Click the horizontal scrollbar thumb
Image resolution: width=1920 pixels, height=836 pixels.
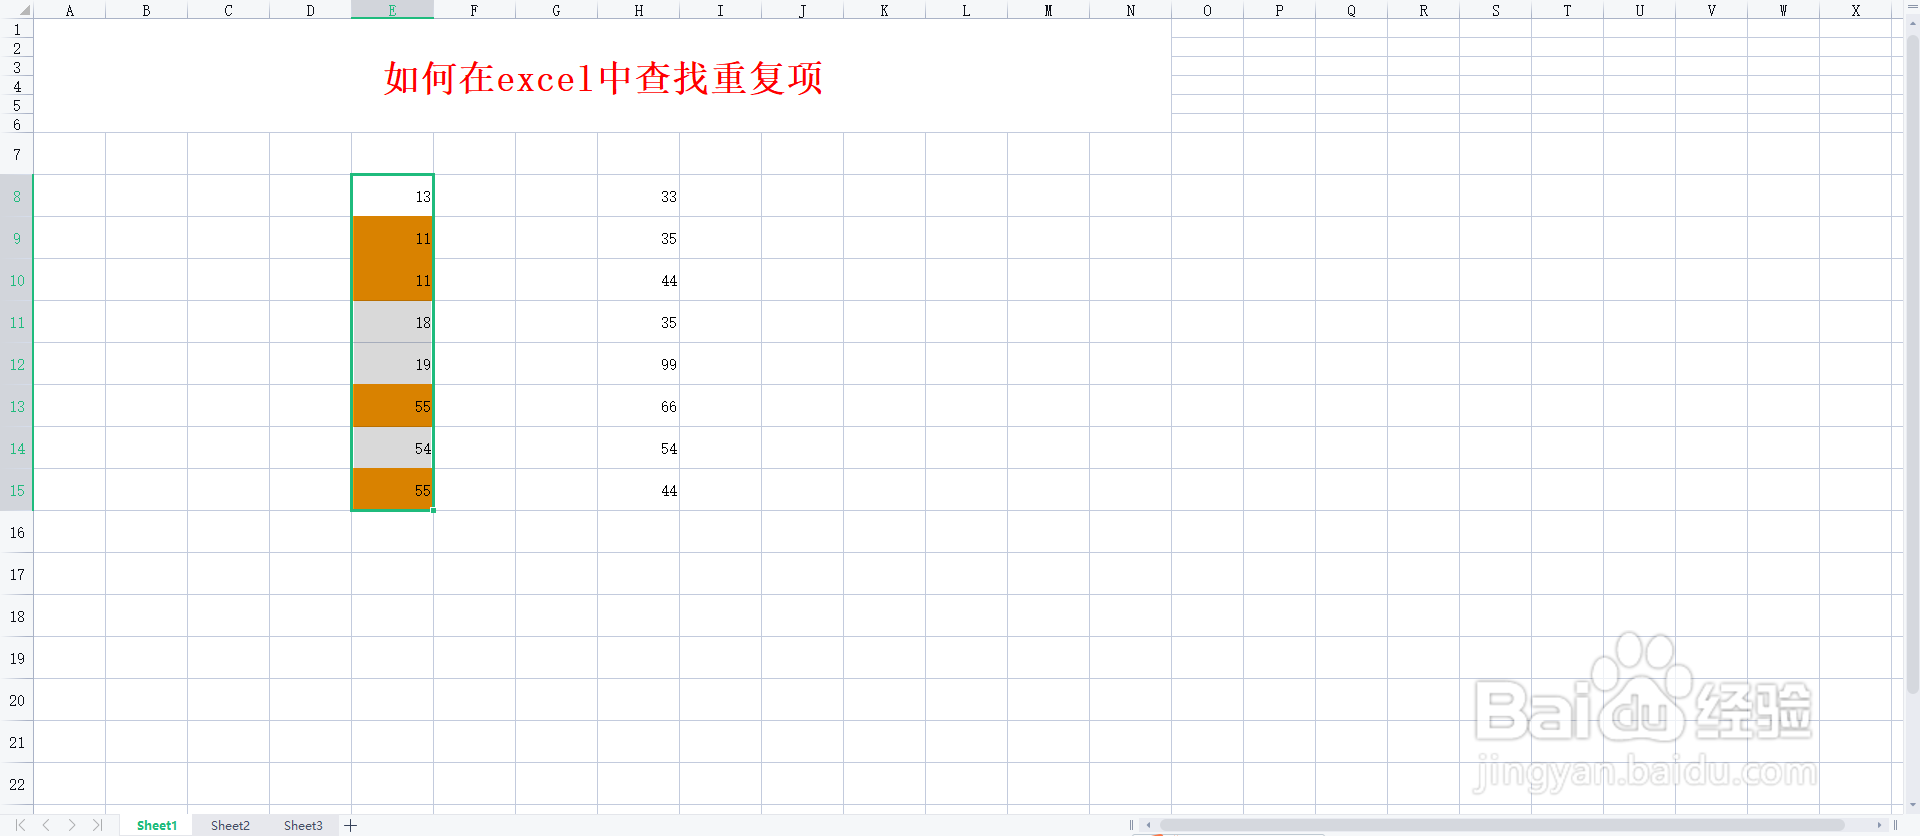point(1502,825)
